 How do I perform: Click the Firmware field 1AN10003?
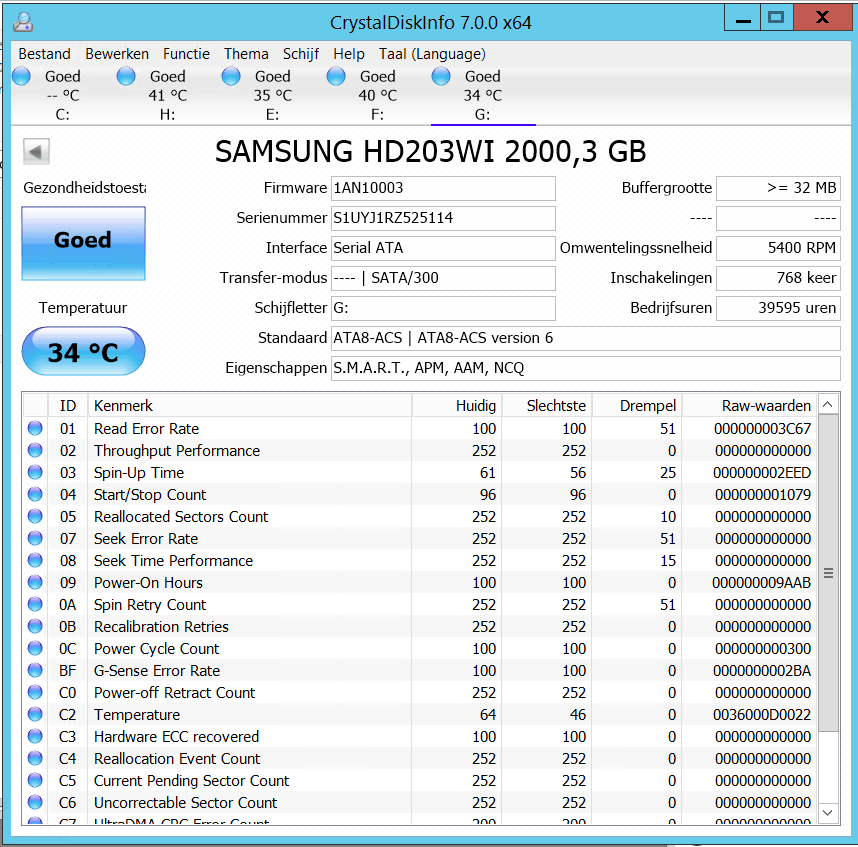point(443,188)
